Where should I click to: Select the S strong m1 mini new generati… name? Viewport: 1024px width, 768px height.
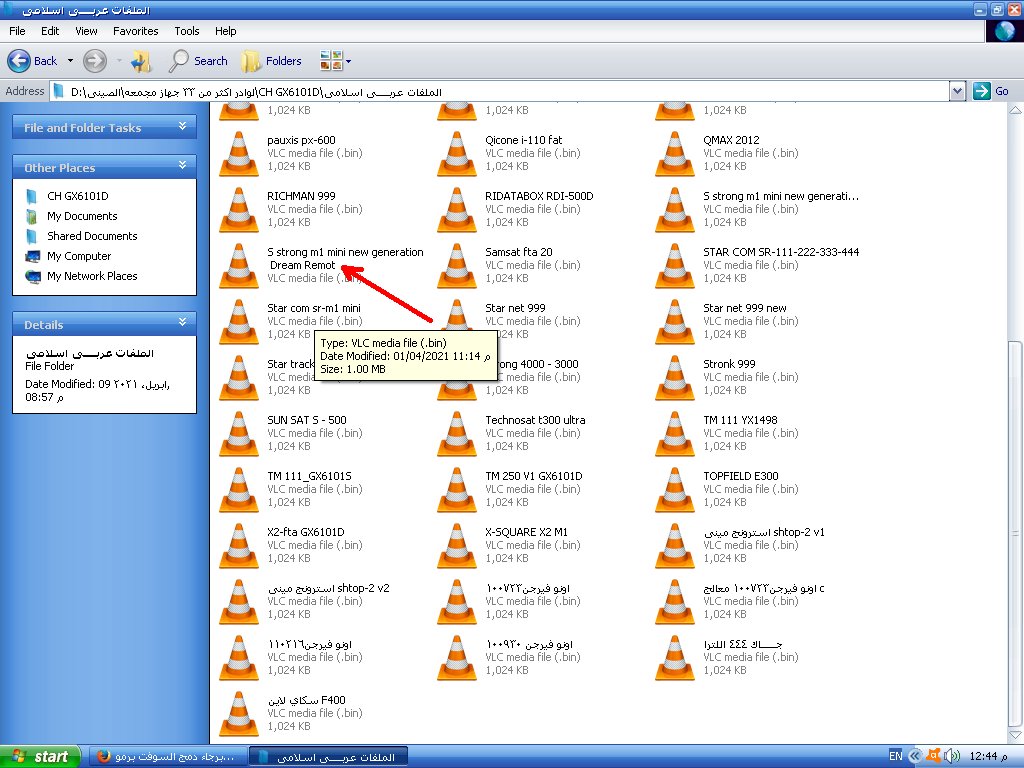coord(781,196)
